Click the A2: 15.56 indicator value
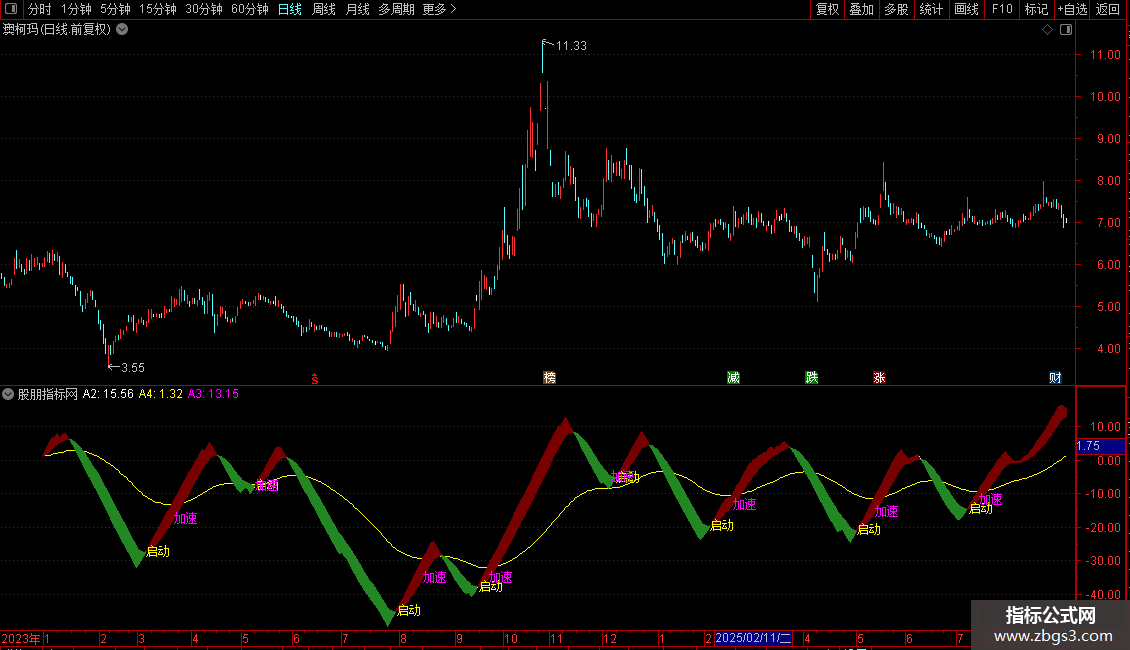Screen dimensions: 1130x650 coord(108,394)
